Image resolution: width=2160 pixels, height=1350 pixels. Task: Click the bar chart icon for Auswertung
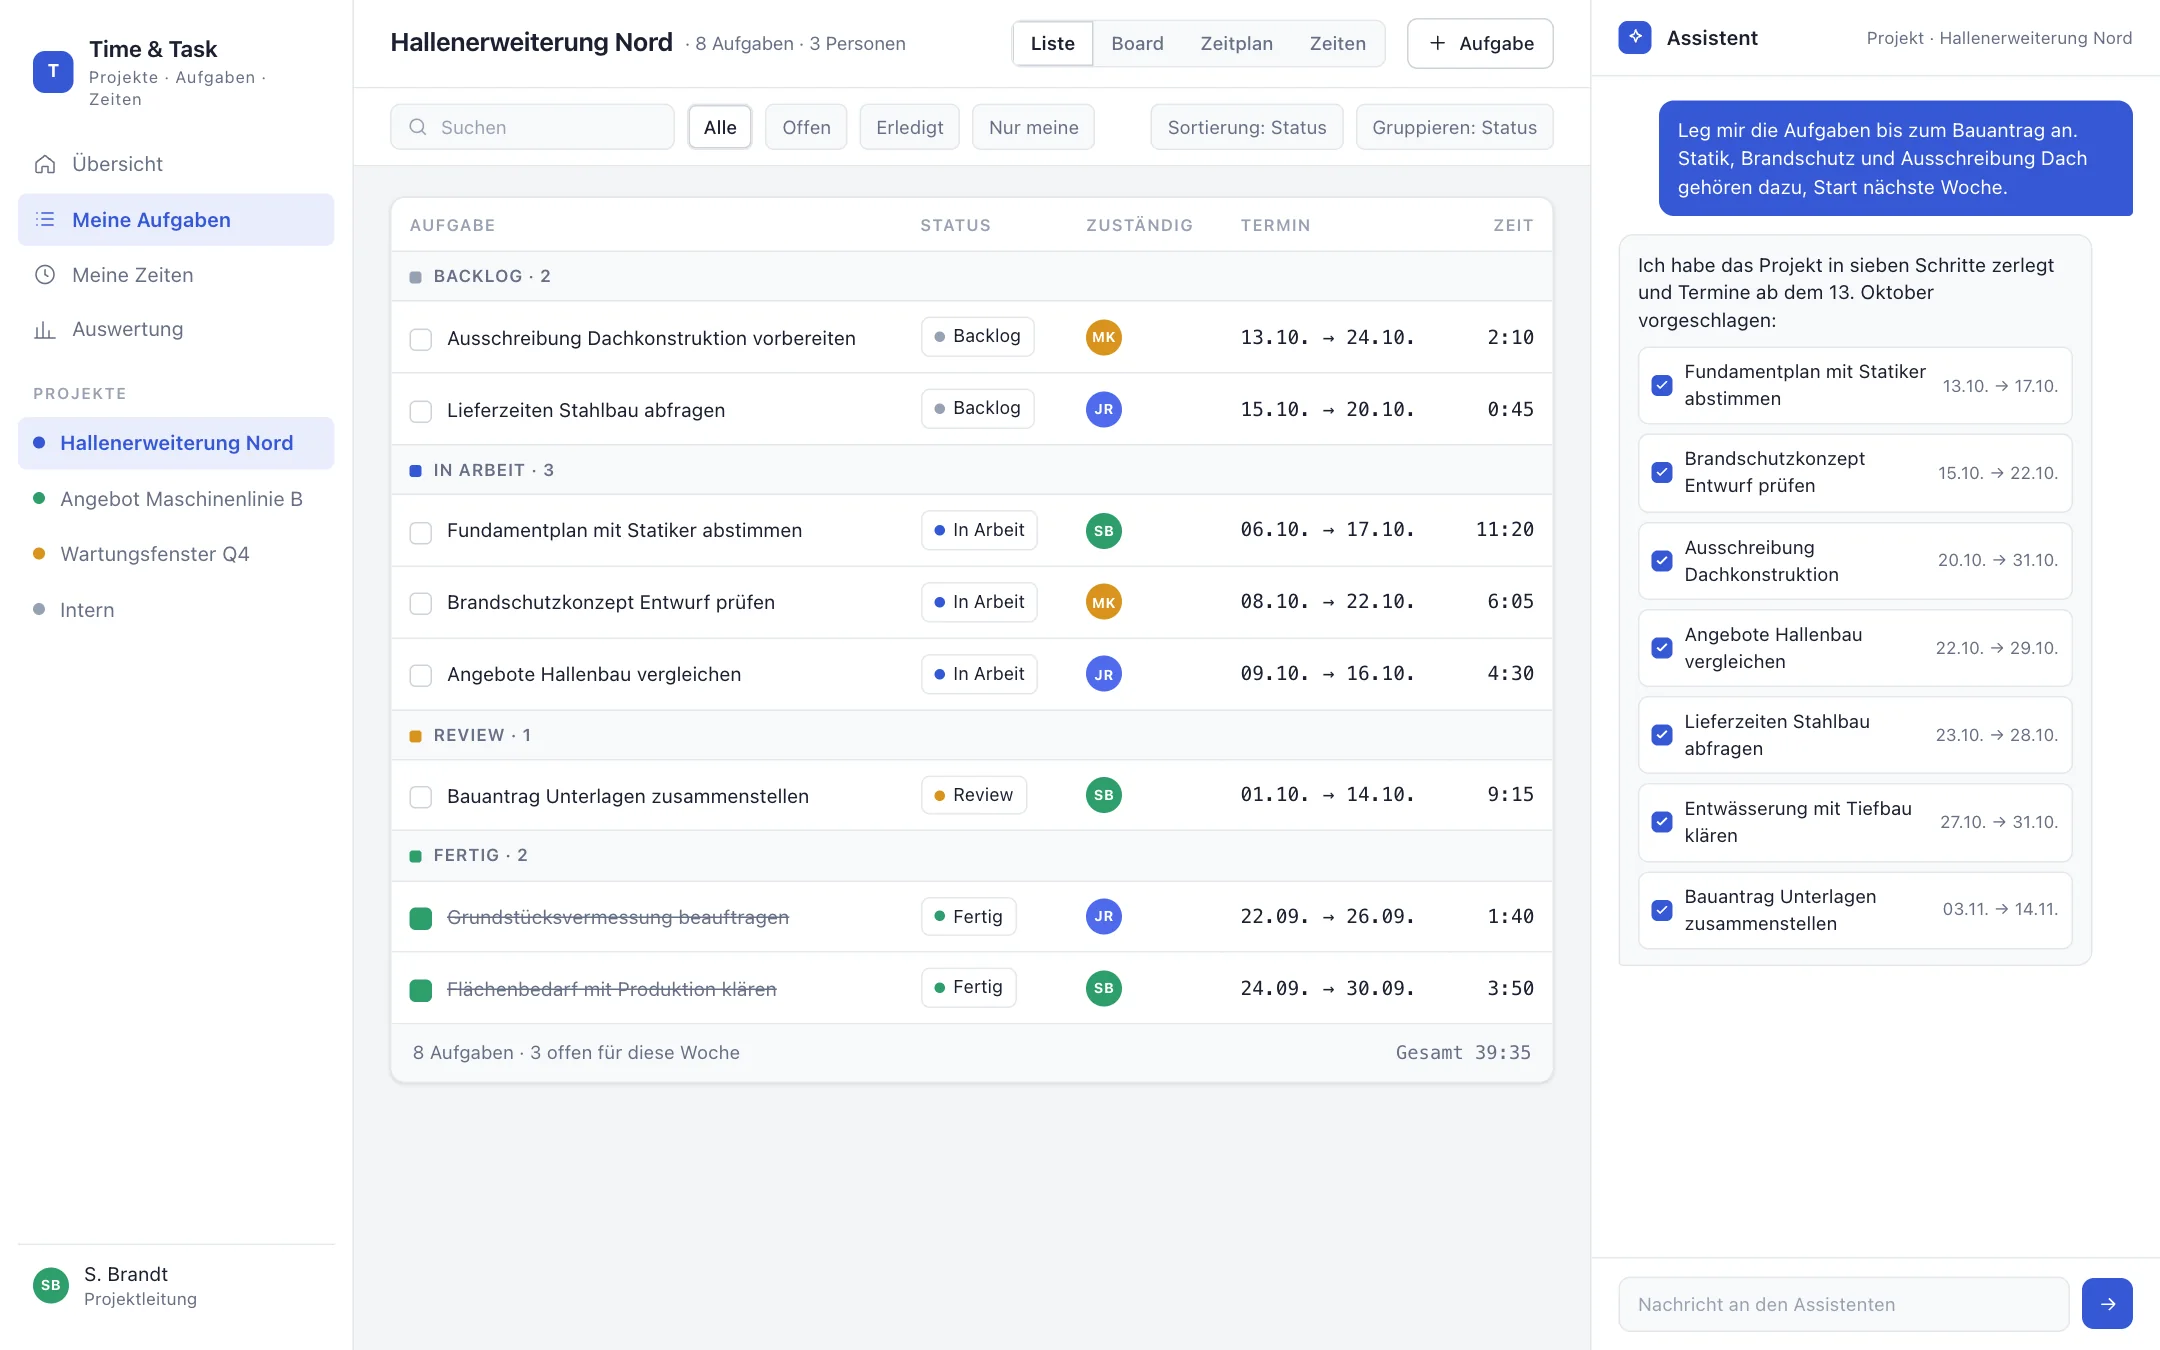[45, 329]
